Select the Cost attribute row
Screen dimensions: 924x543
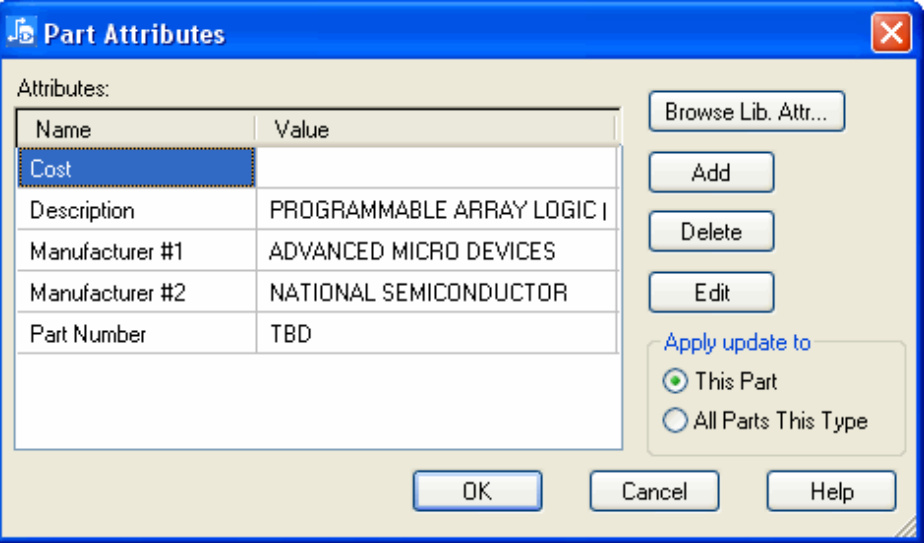pyautogui.click(x=136, y=169)
